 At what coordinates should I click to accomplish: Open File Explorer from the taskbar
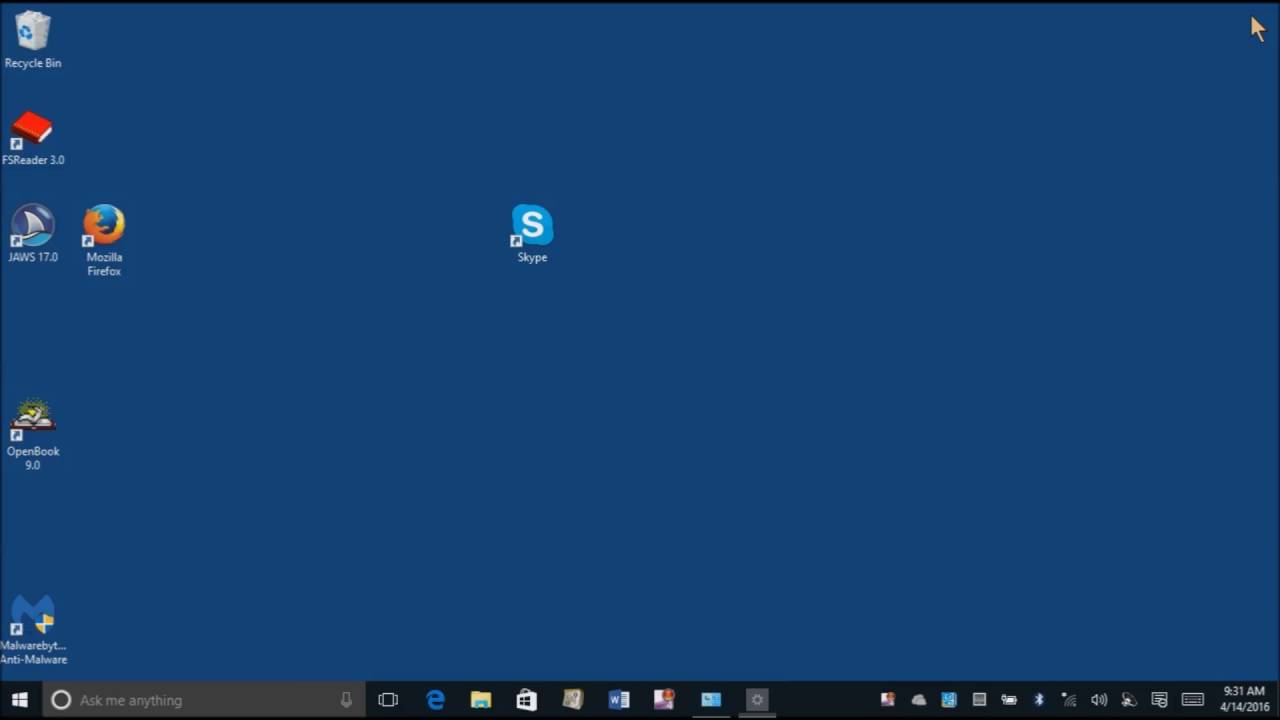tap(481, 700)
